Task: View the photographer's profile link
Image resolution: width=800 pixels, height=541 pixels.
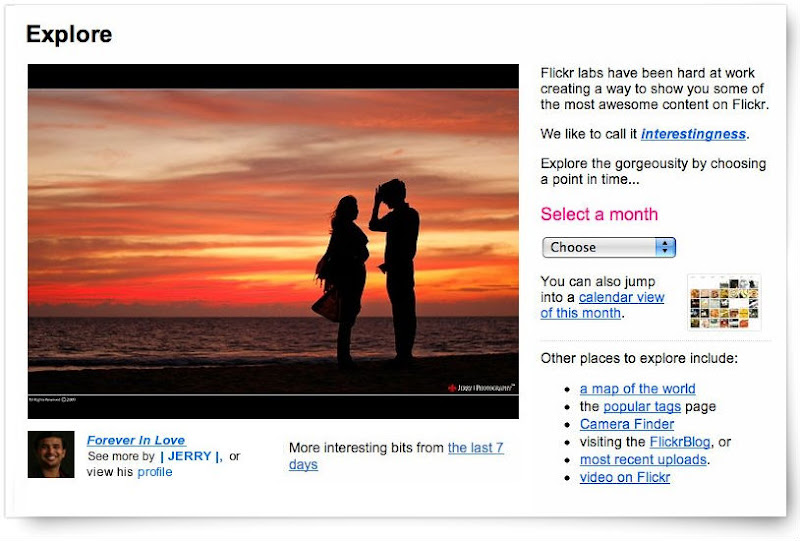Action: [x=155, y=472]
